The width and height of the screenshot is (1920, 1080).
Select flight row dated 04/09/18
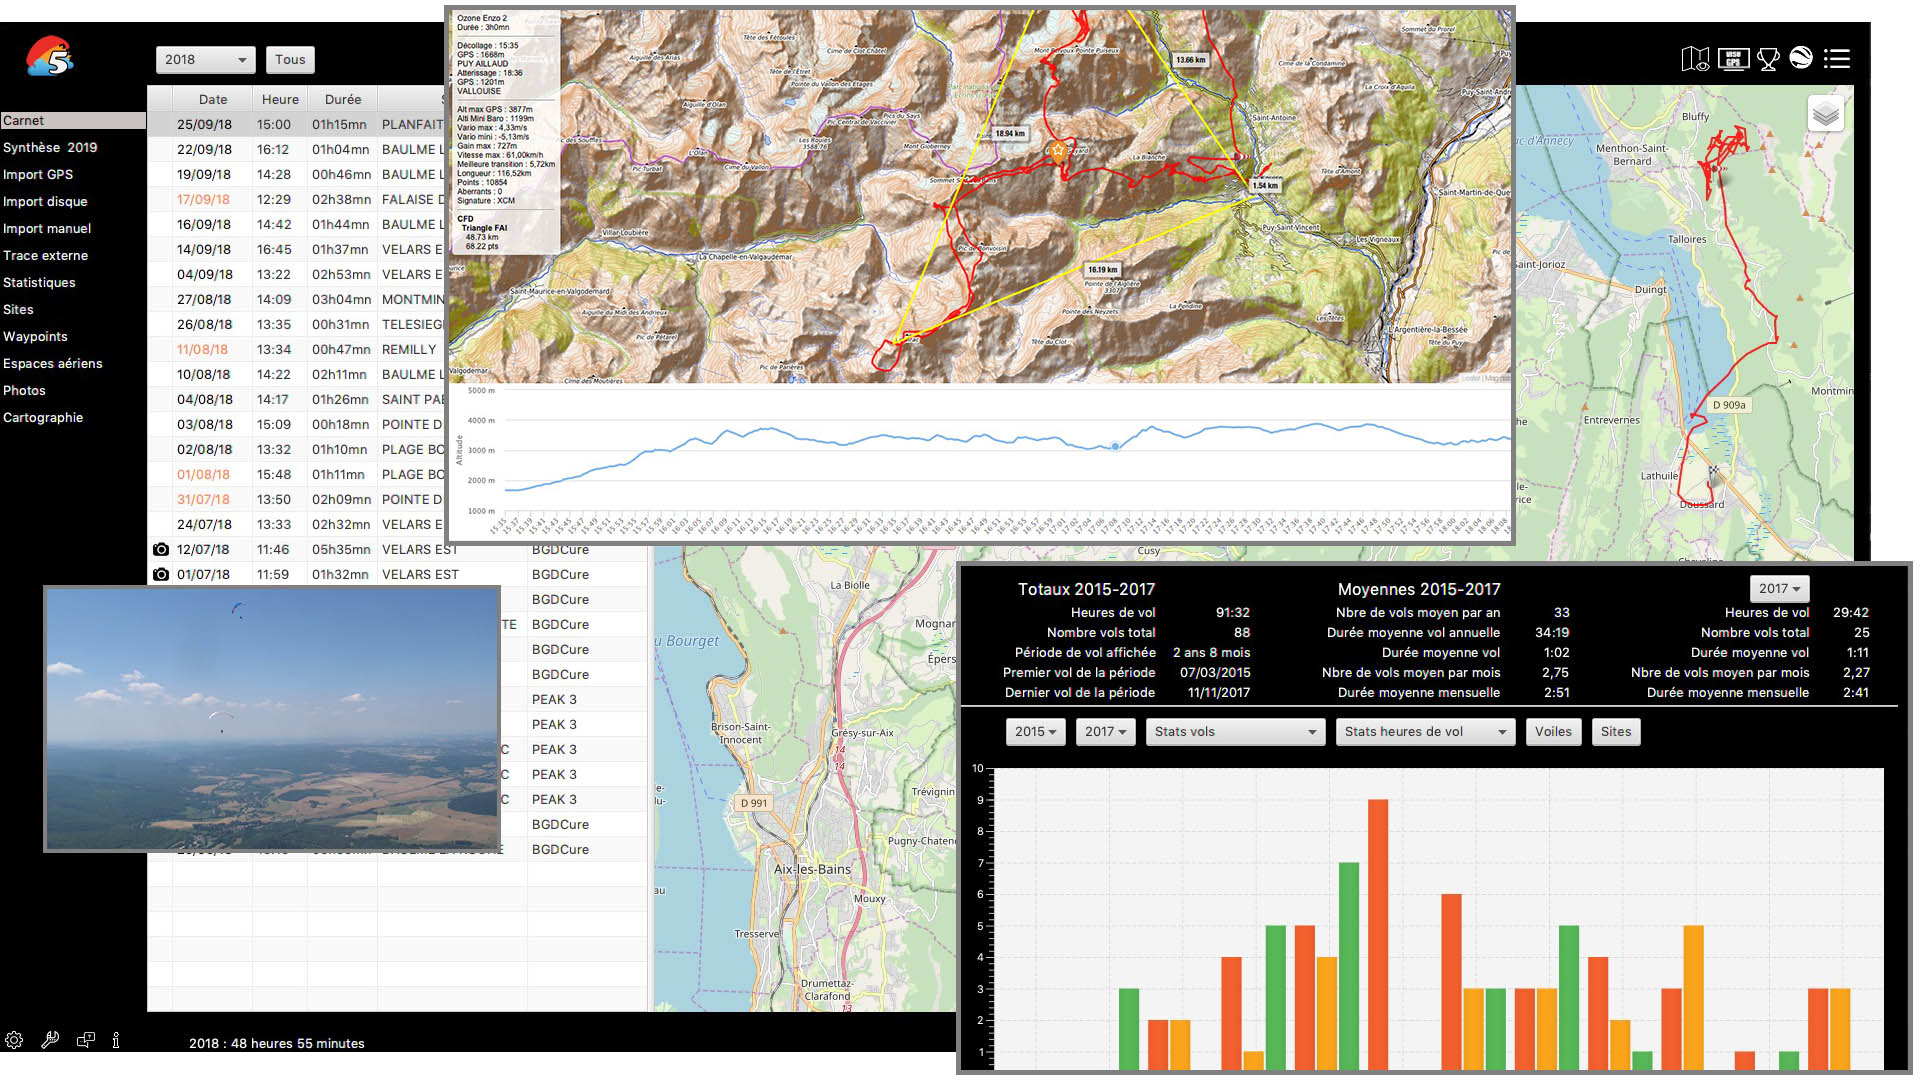297,274
